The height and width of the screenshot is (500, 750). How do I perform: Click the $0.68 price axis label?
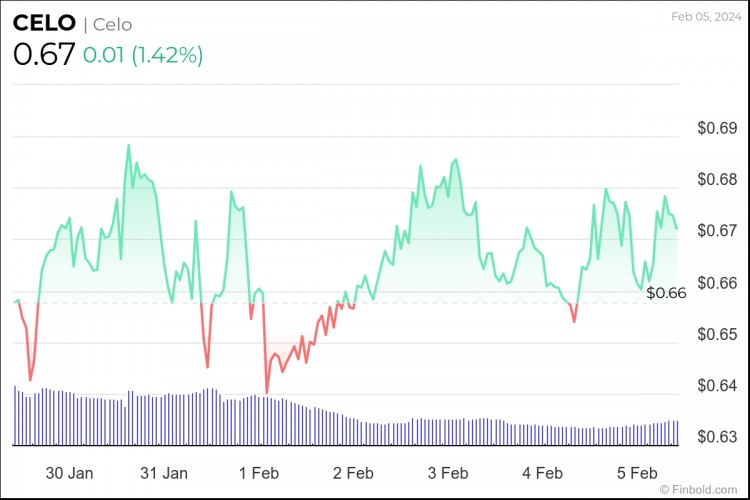point(716,180)
